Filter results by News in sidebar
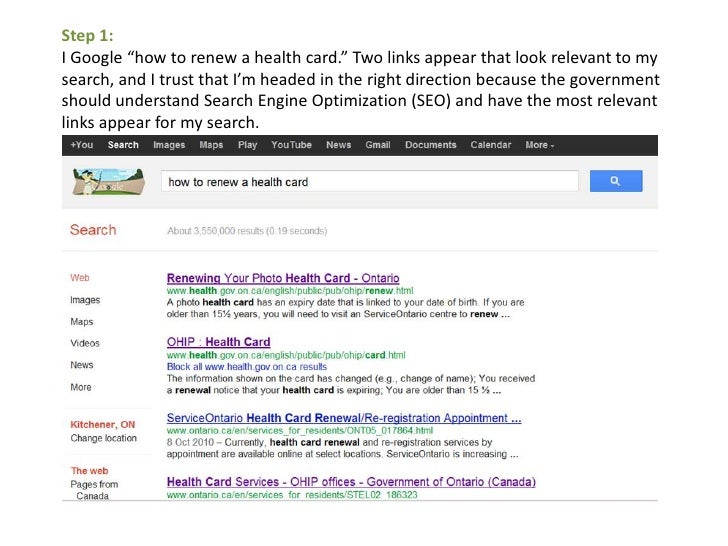Viewport: 728px width, 546px height. tap(82, 365)
